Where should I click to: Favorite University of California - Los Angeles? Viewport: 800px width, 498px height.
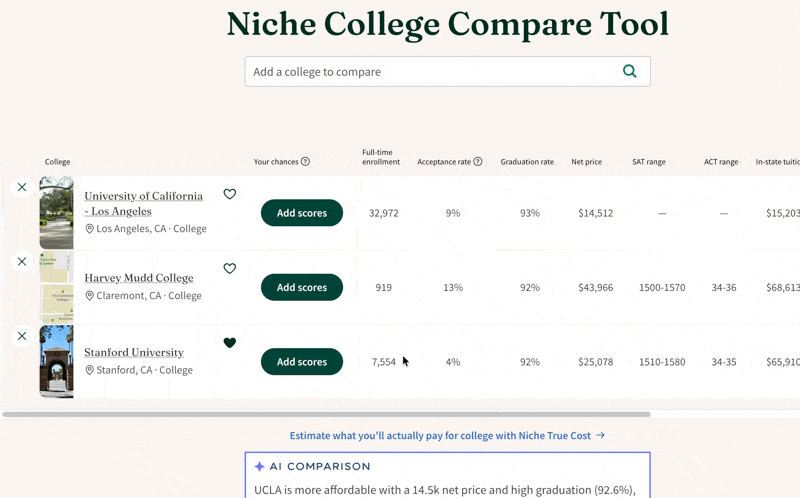(x=230, y=194)
